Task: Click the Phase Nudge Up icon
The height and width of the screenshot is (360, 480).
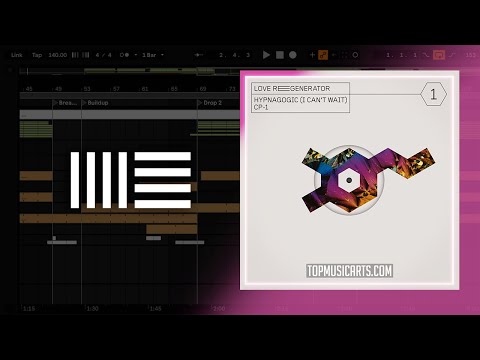Action: click(86, 55)
